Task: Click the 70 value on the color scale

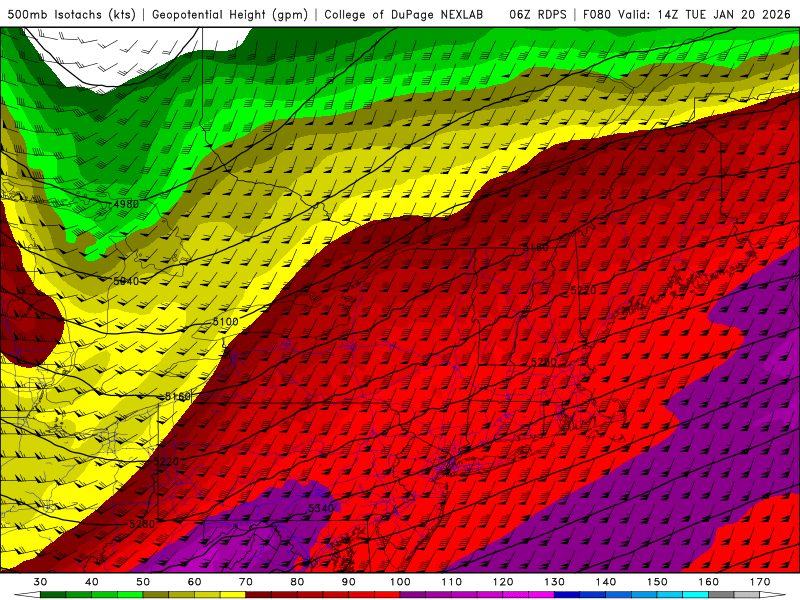Action: [x=246, y=582]
